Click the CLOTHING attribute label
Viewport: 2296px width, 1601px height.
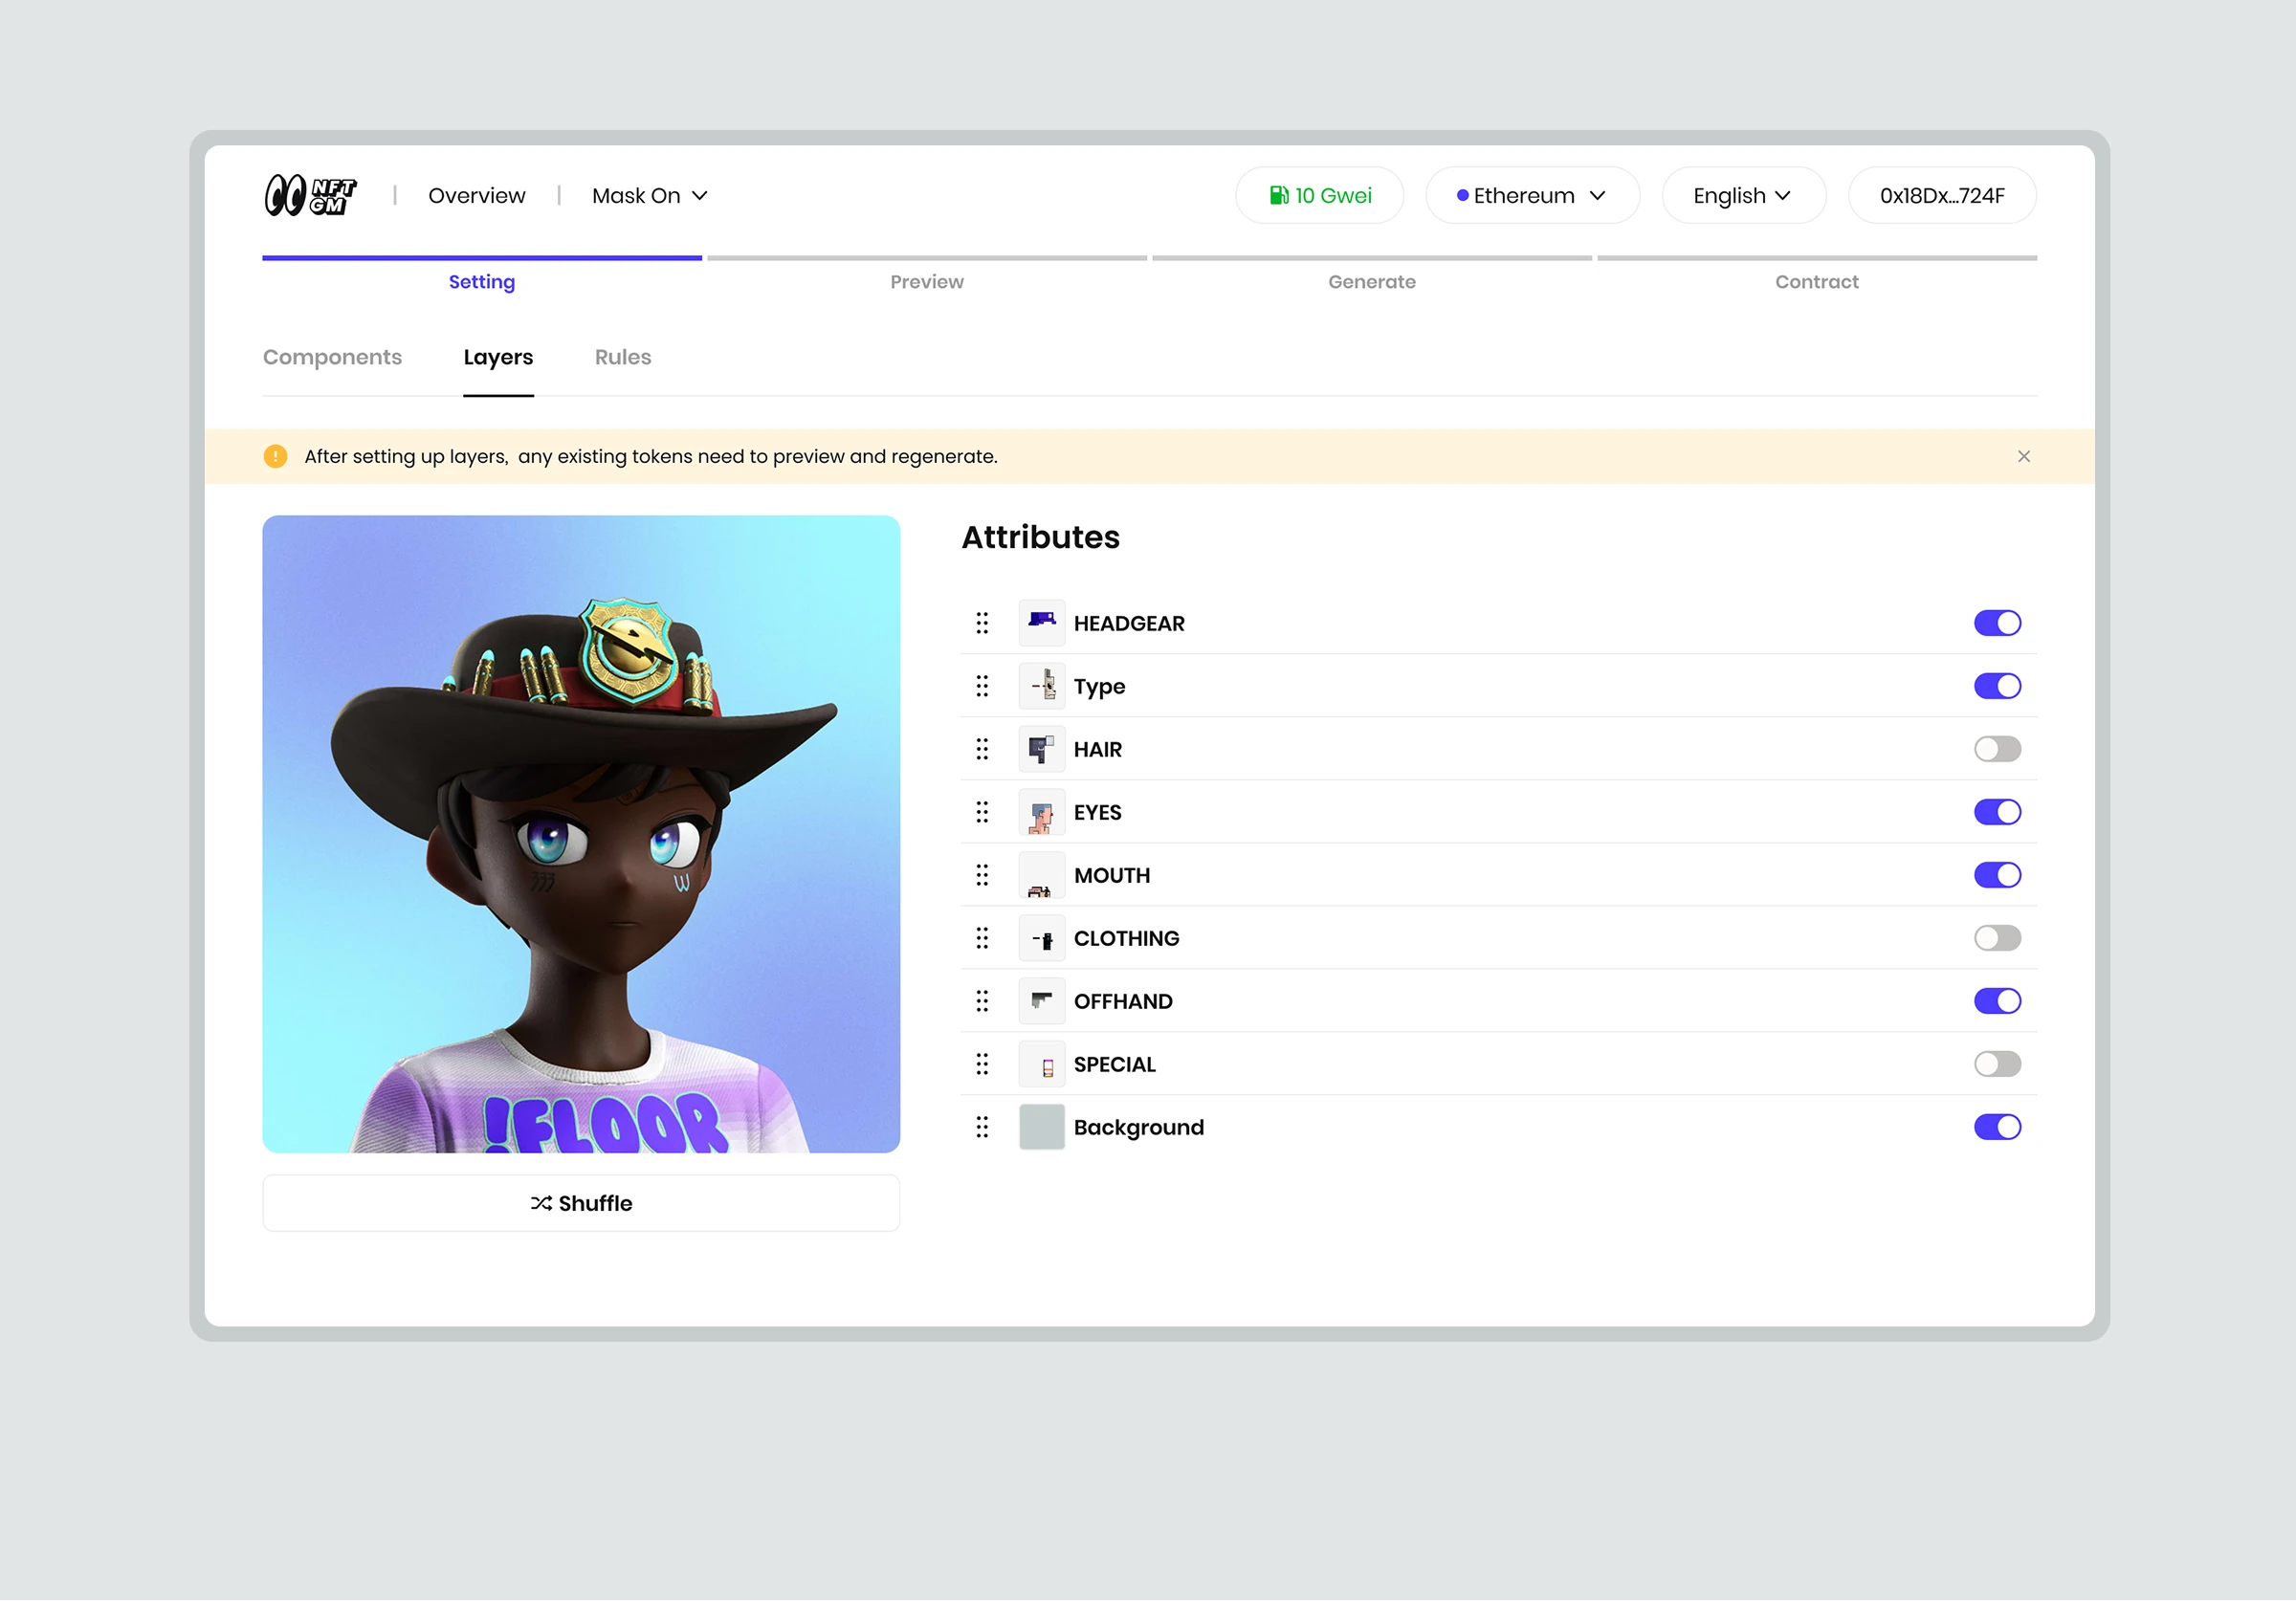(1127, 938)
